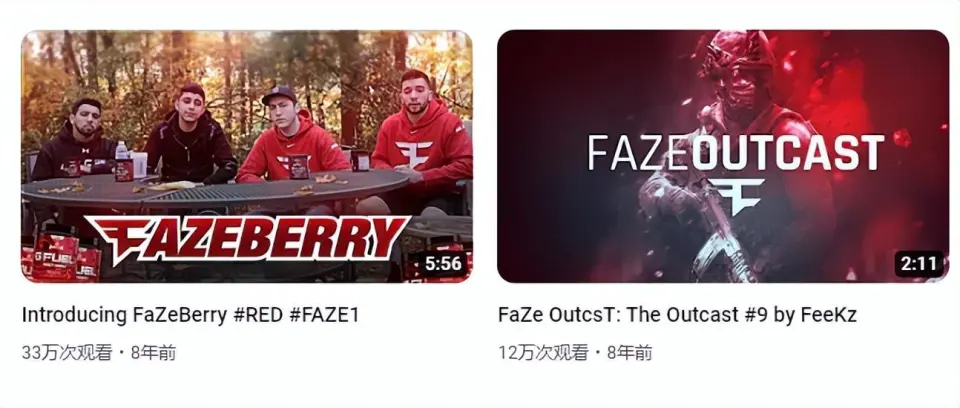The width and height of the screenshot is (960, 408).
Task: Click '8年前' under the Outcast video
Action: tap(630, 353)
